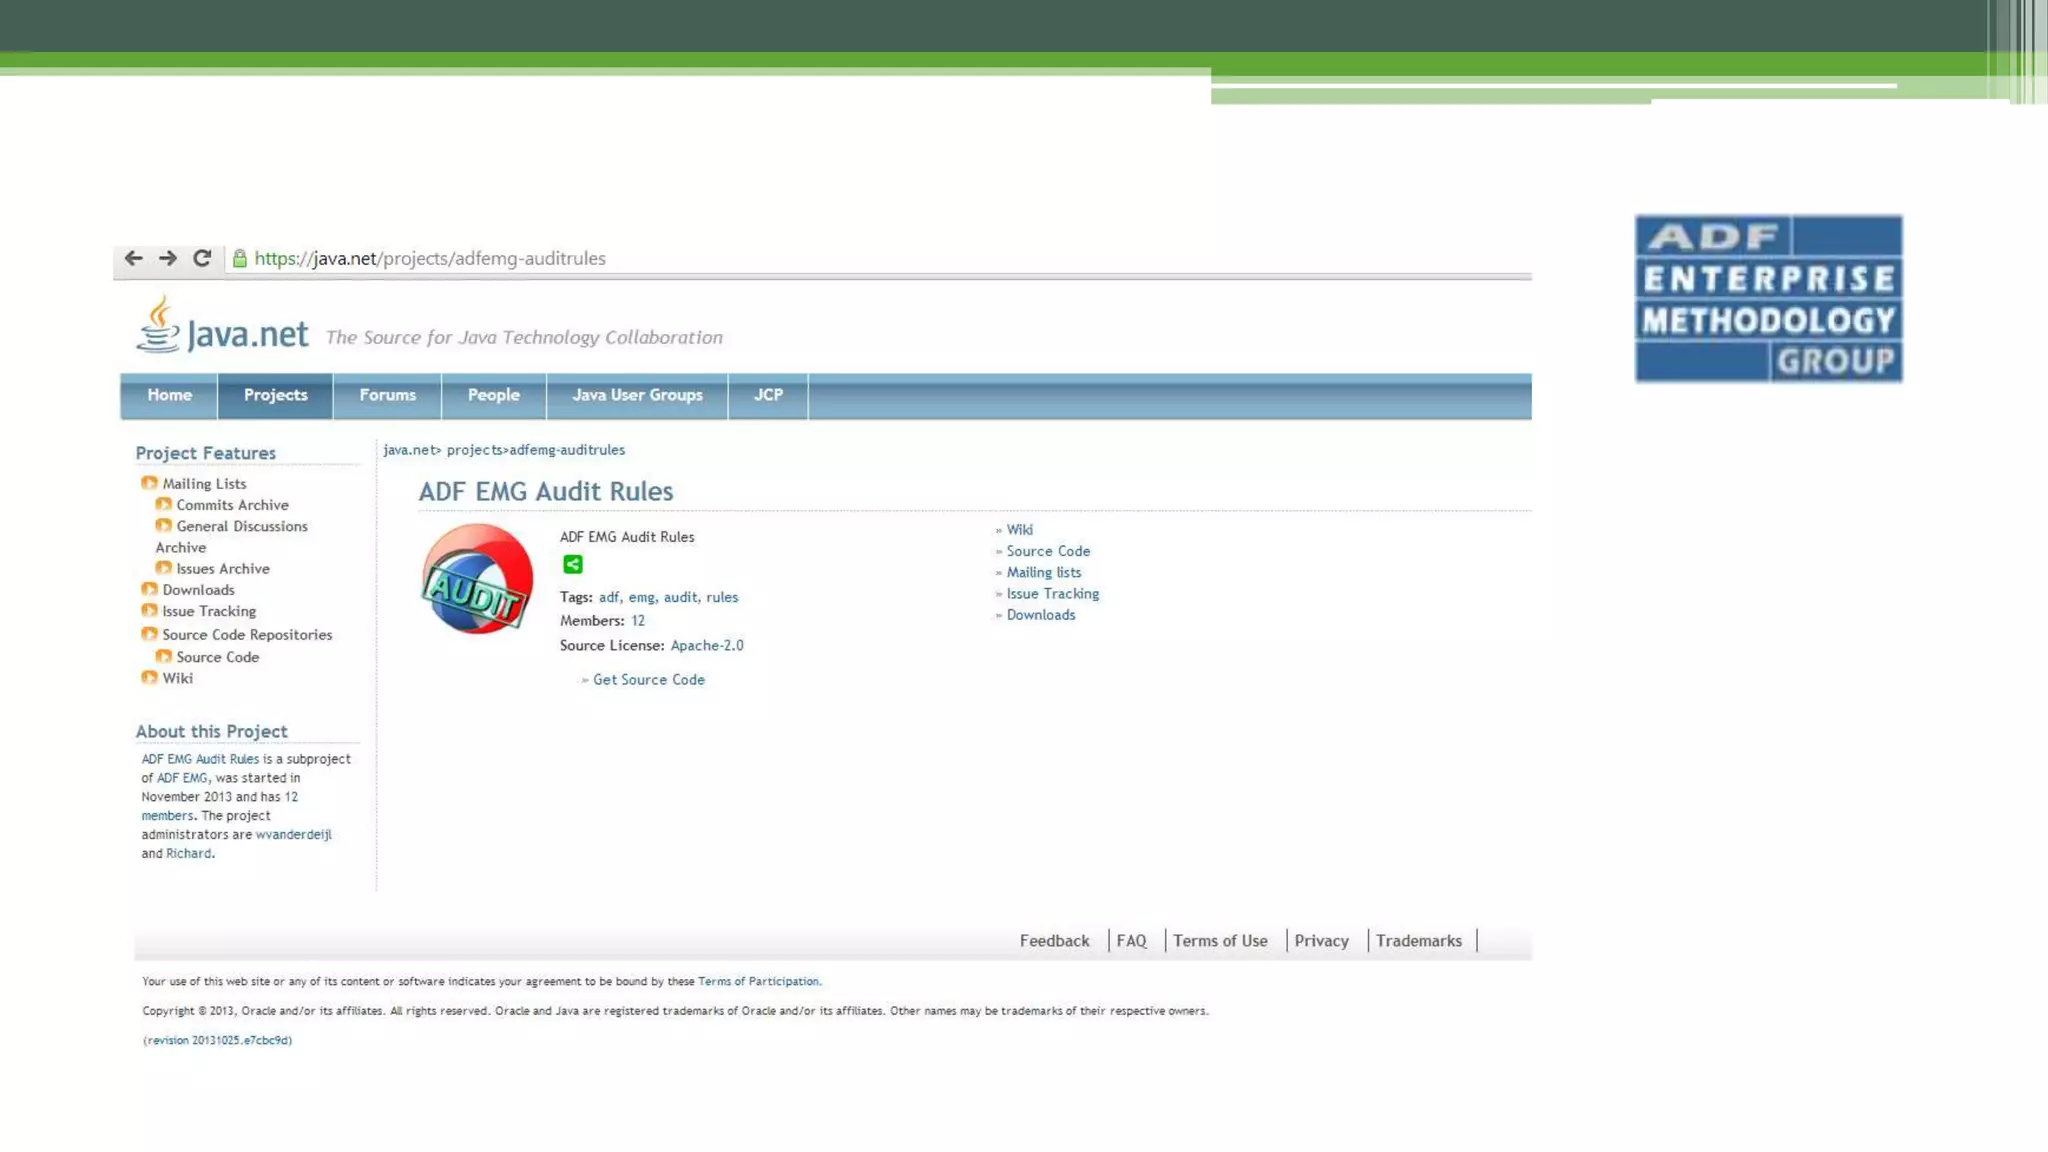Open the round AUDIT project logo
The height and width of the screenshot is (1152, 2048).
(477, 579)
